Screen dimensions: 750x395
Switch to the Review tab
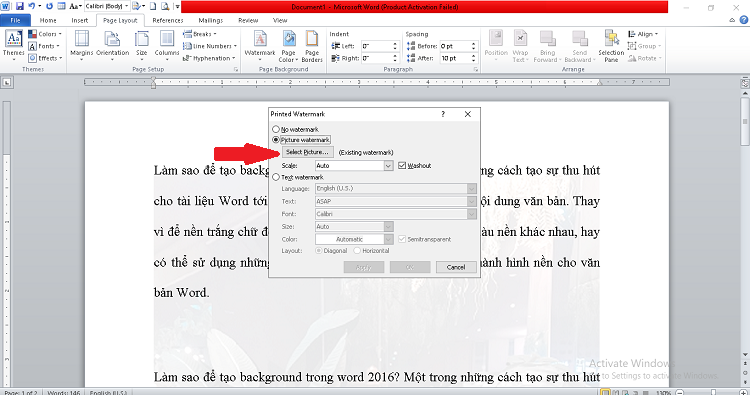tap(248, 20)
